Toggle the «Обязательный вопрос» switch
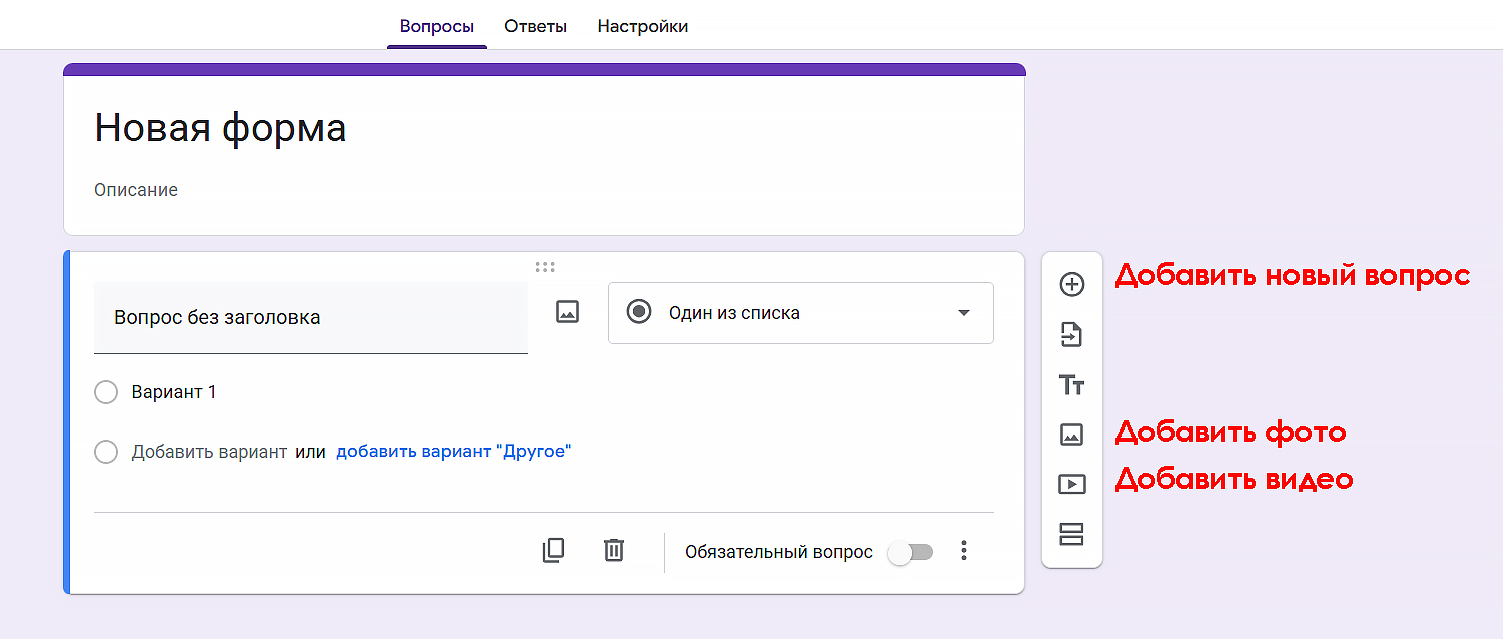Viewport: 1503px width, 639px height. [910, 552]
